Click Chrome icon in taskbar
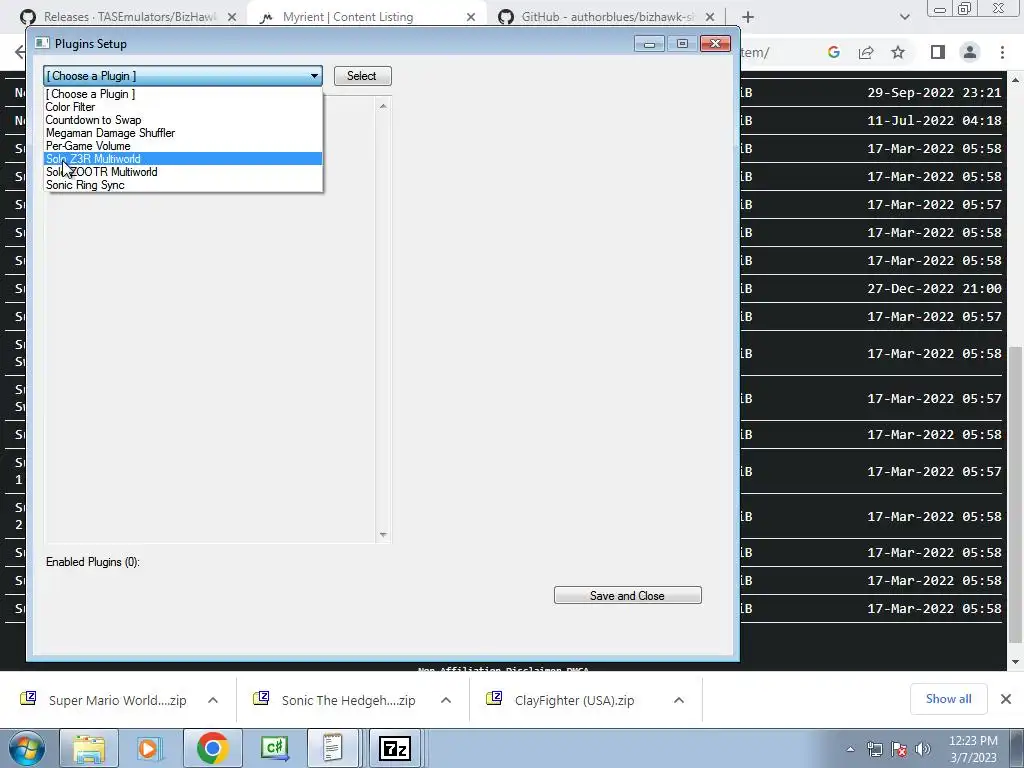The height and width of the screenshot is (768, 1024). pyautogui.click(x=212, y=748)
